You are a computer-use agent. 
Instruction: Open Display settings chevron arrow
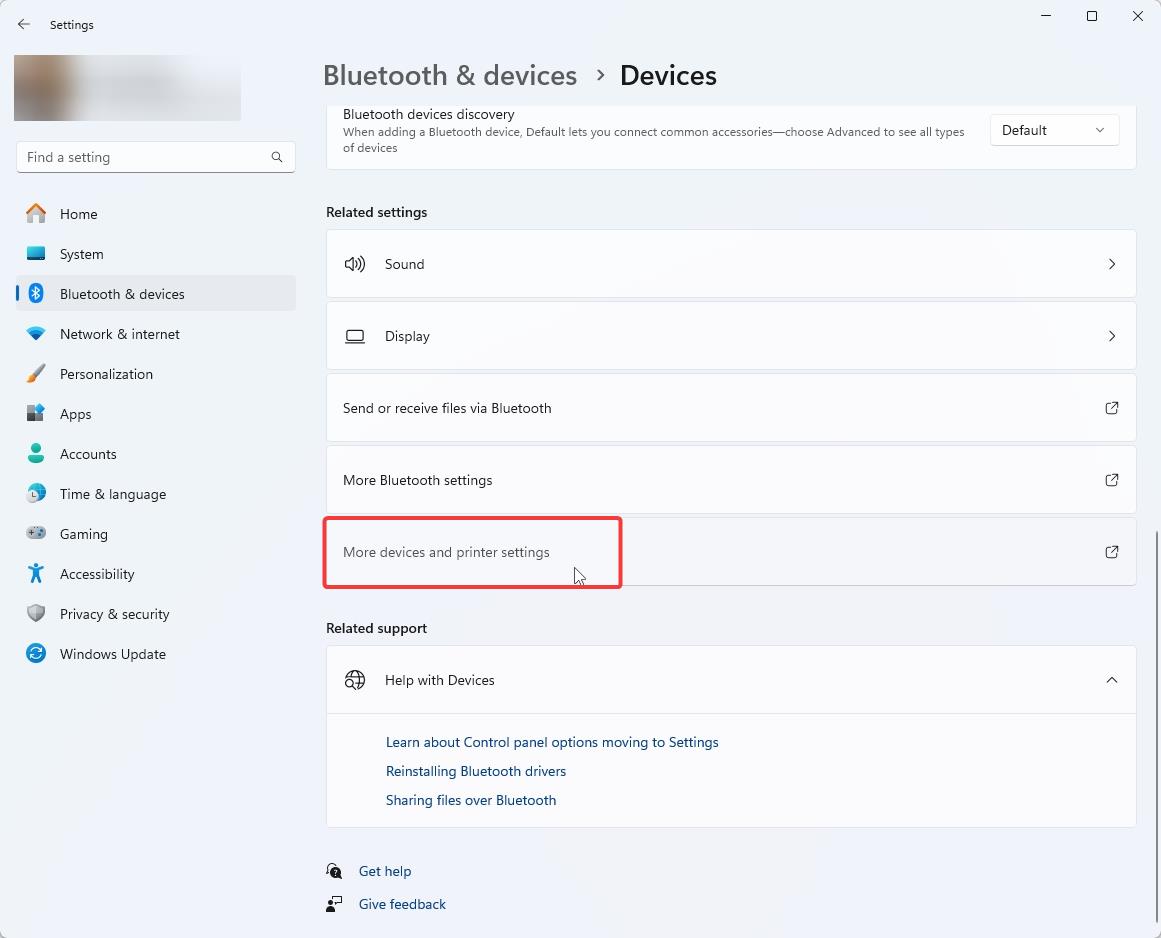coord(1111,336)
